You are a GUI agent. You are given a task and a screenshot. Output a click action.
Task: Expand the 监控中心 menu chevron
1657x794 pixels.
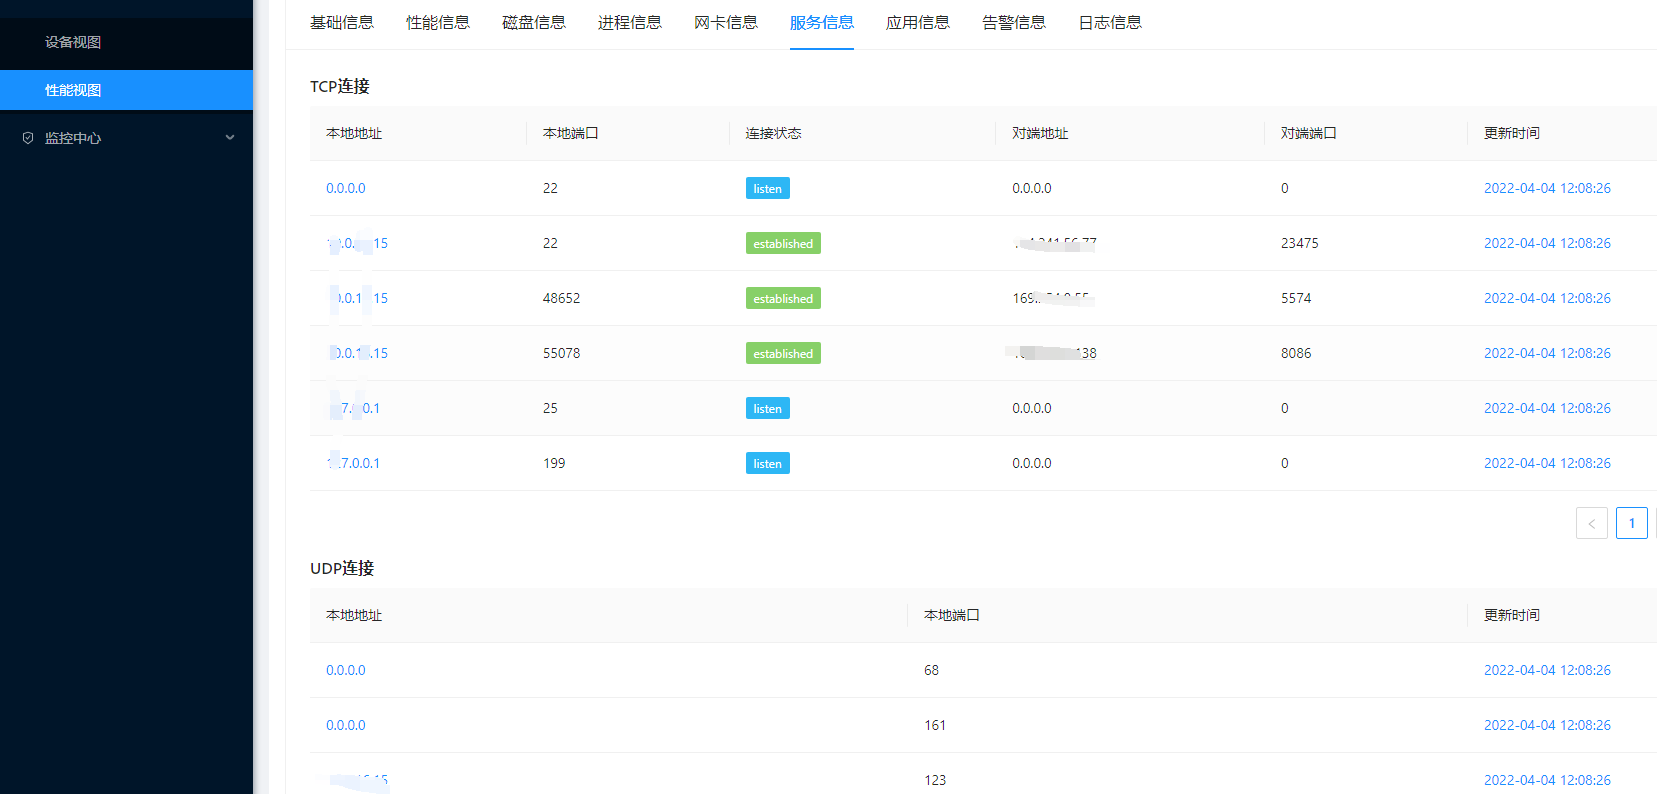click(x=230, y=138)
